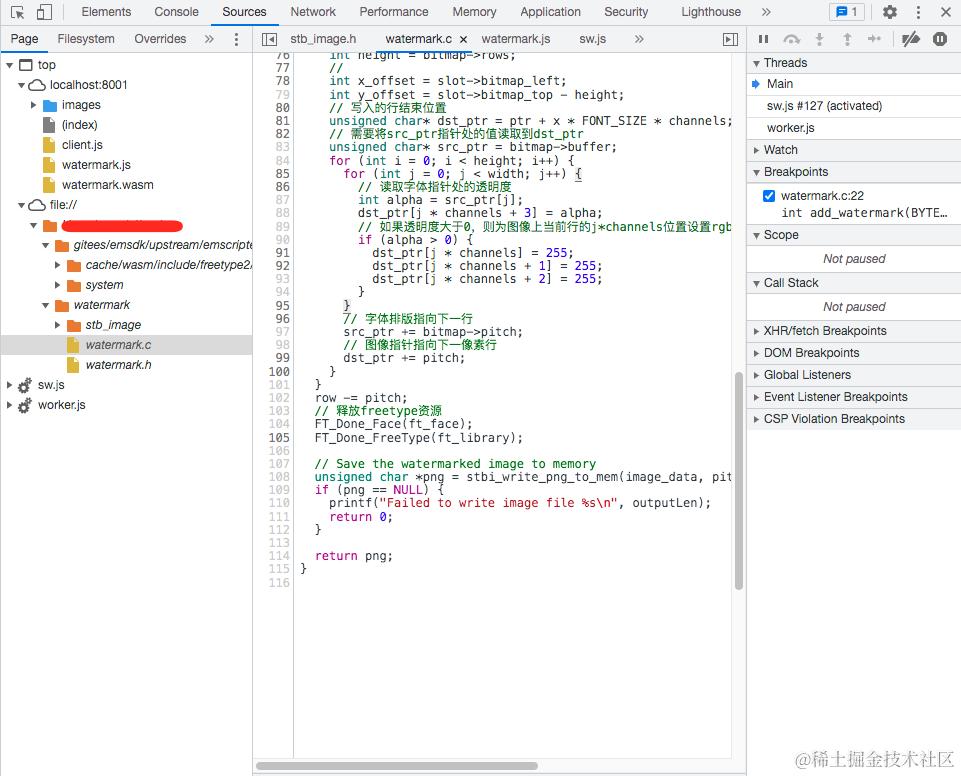
Task: Click the images folder icon
Action: click(x=50, y=105)
